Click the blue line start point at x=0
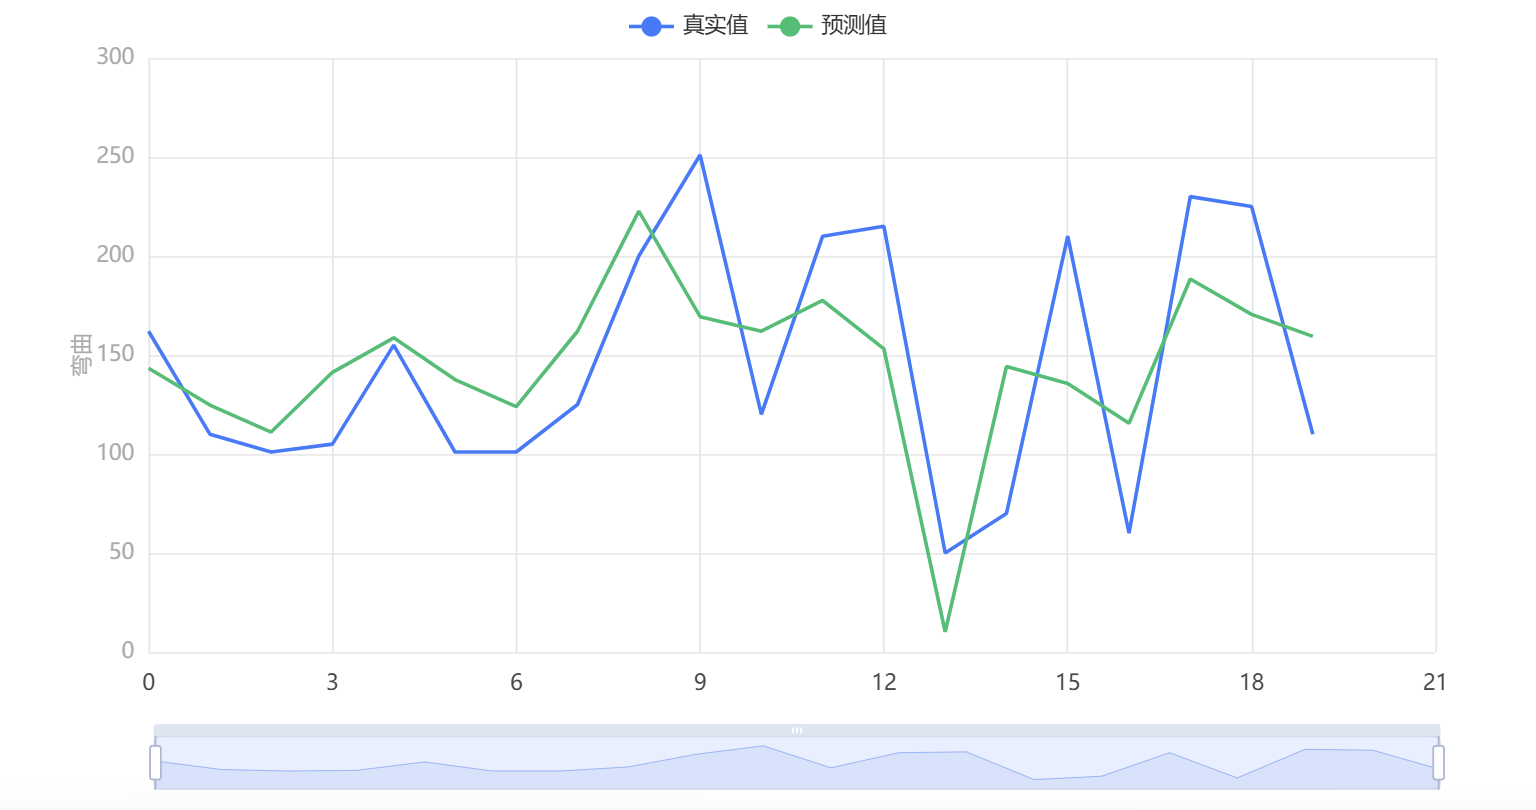This screenshot has width=1536, height=810. (150, 332)
